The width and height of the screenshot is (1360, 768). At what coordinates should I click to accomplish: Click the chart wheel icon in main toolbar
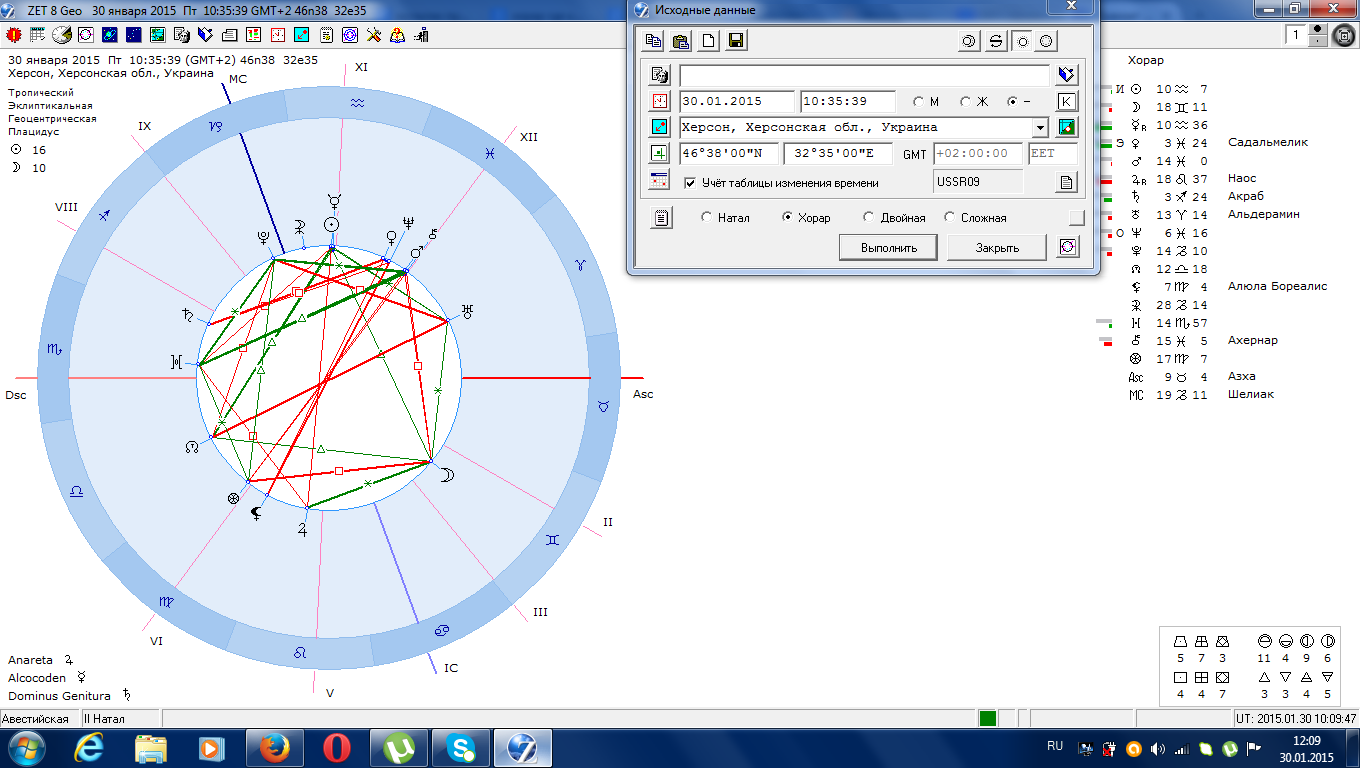click(86, 35)
